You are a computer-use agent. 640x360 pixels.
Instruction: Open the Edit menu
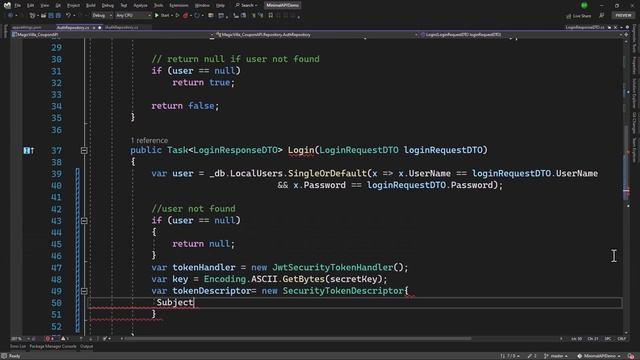31,5
